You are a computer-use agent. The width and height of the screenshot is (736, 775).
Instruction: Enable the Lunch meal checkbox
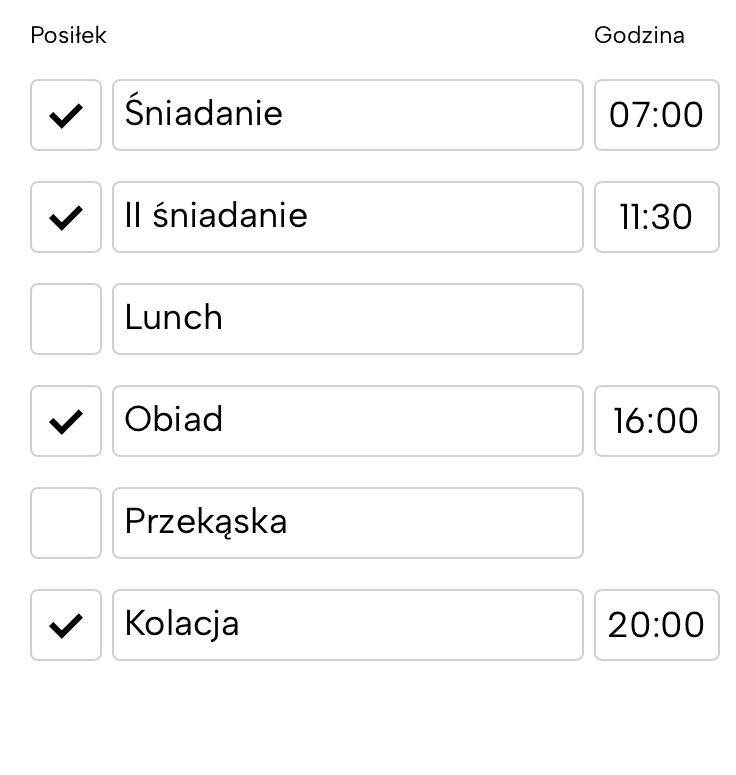coord(66,319)
